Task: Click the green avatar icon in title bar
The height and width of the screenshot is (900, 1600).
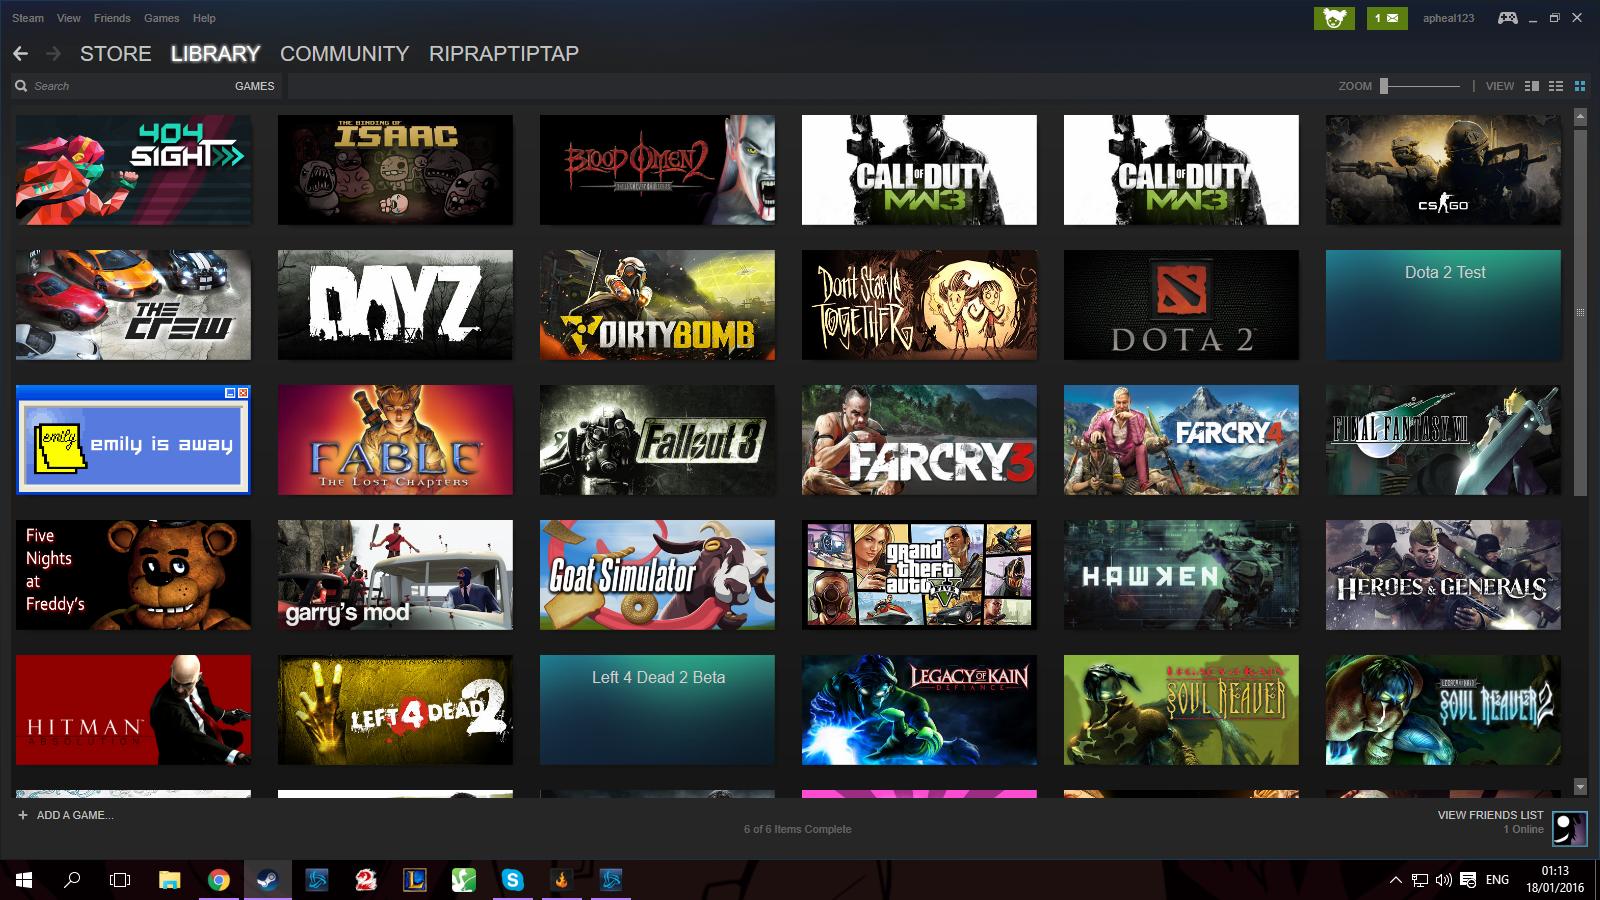Action: tap(1334, 18)
